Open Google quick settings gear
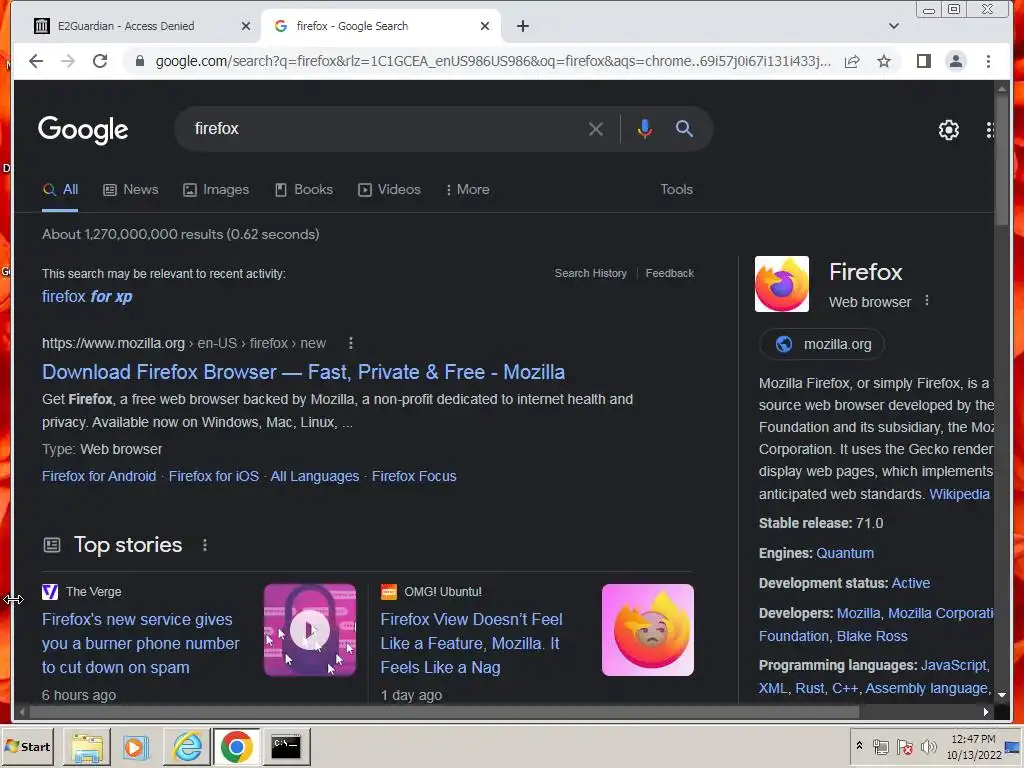1024x768 pixels. (948, 130)
